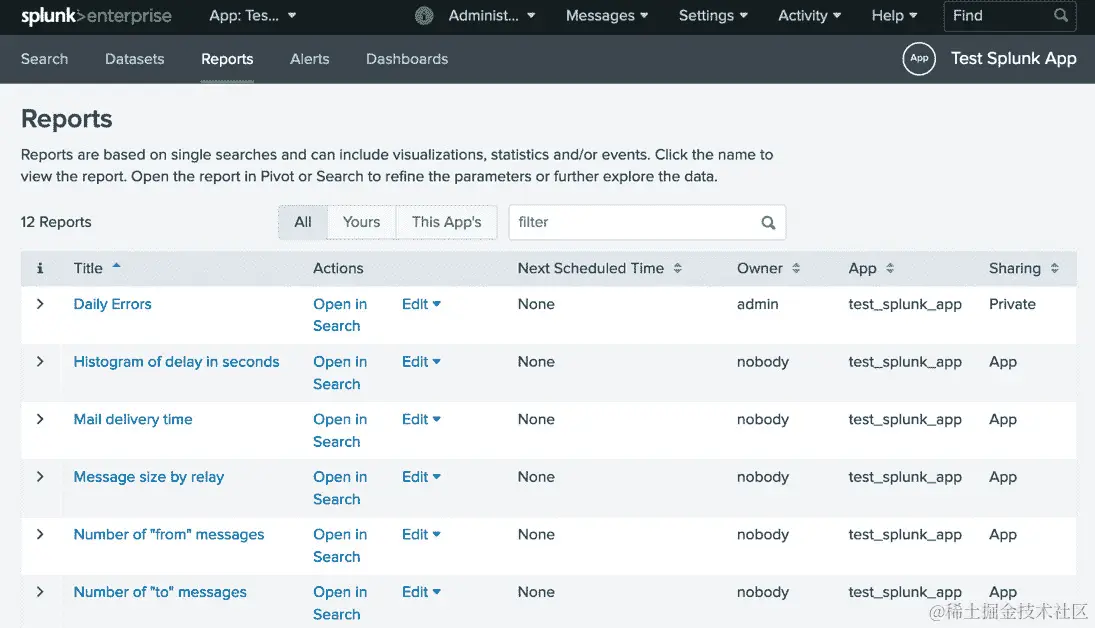Image resolution: width=1095 pixels, height=628 pixels.
Task: Click the Splunk enterprise logo
Action: [x=96, y=16]
